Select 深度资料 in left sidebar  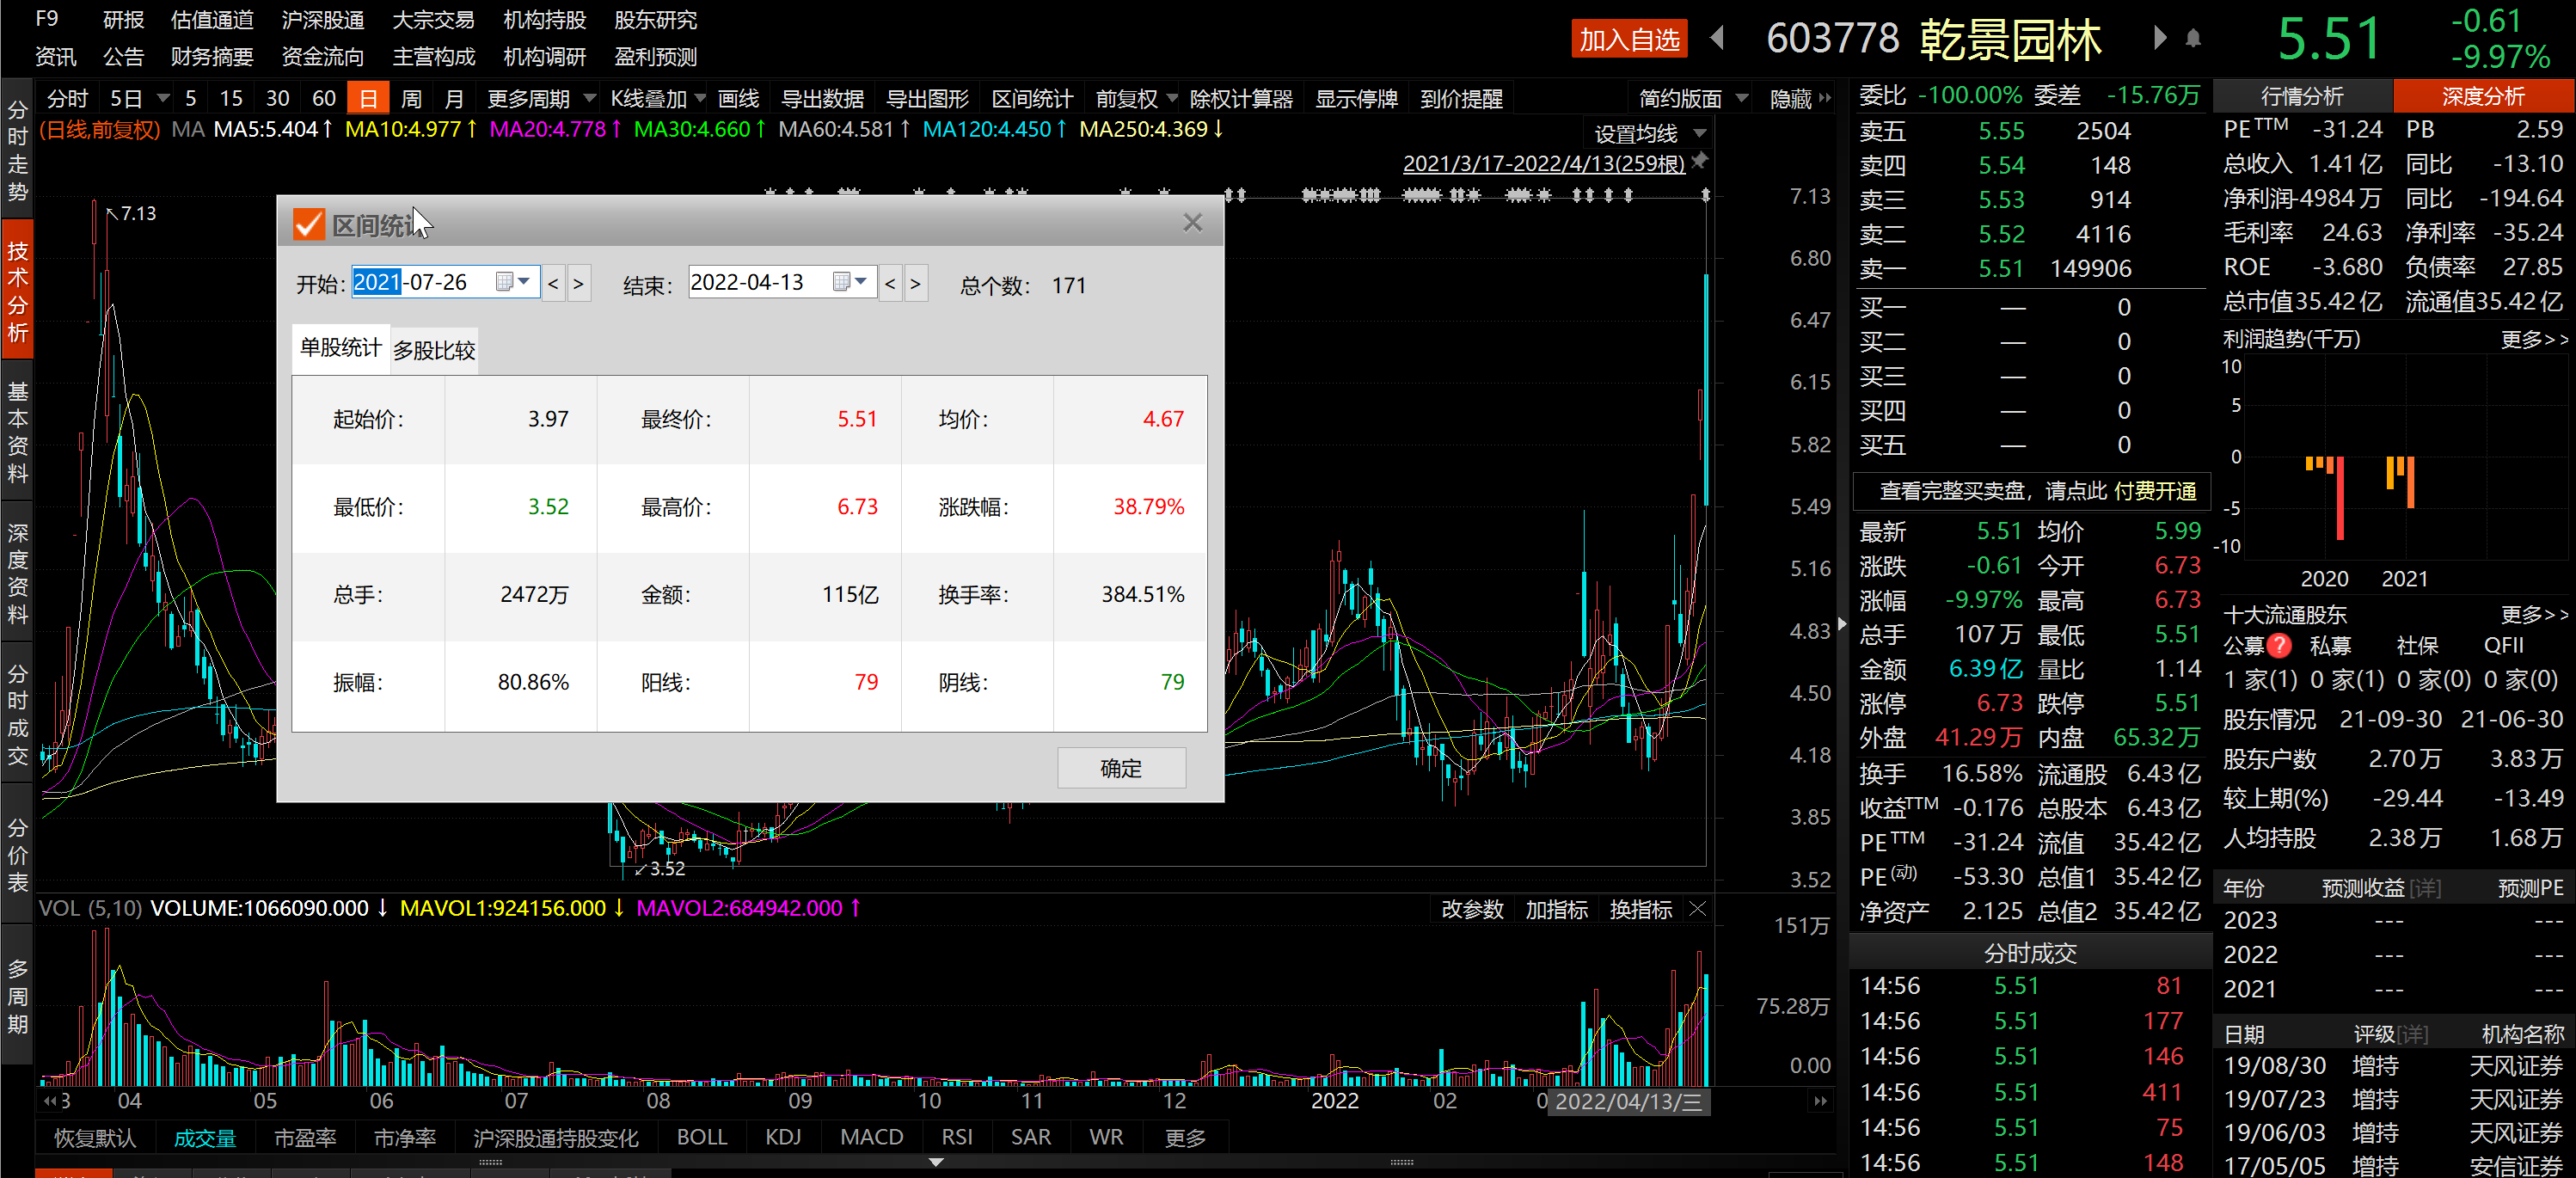coord(18,573)
